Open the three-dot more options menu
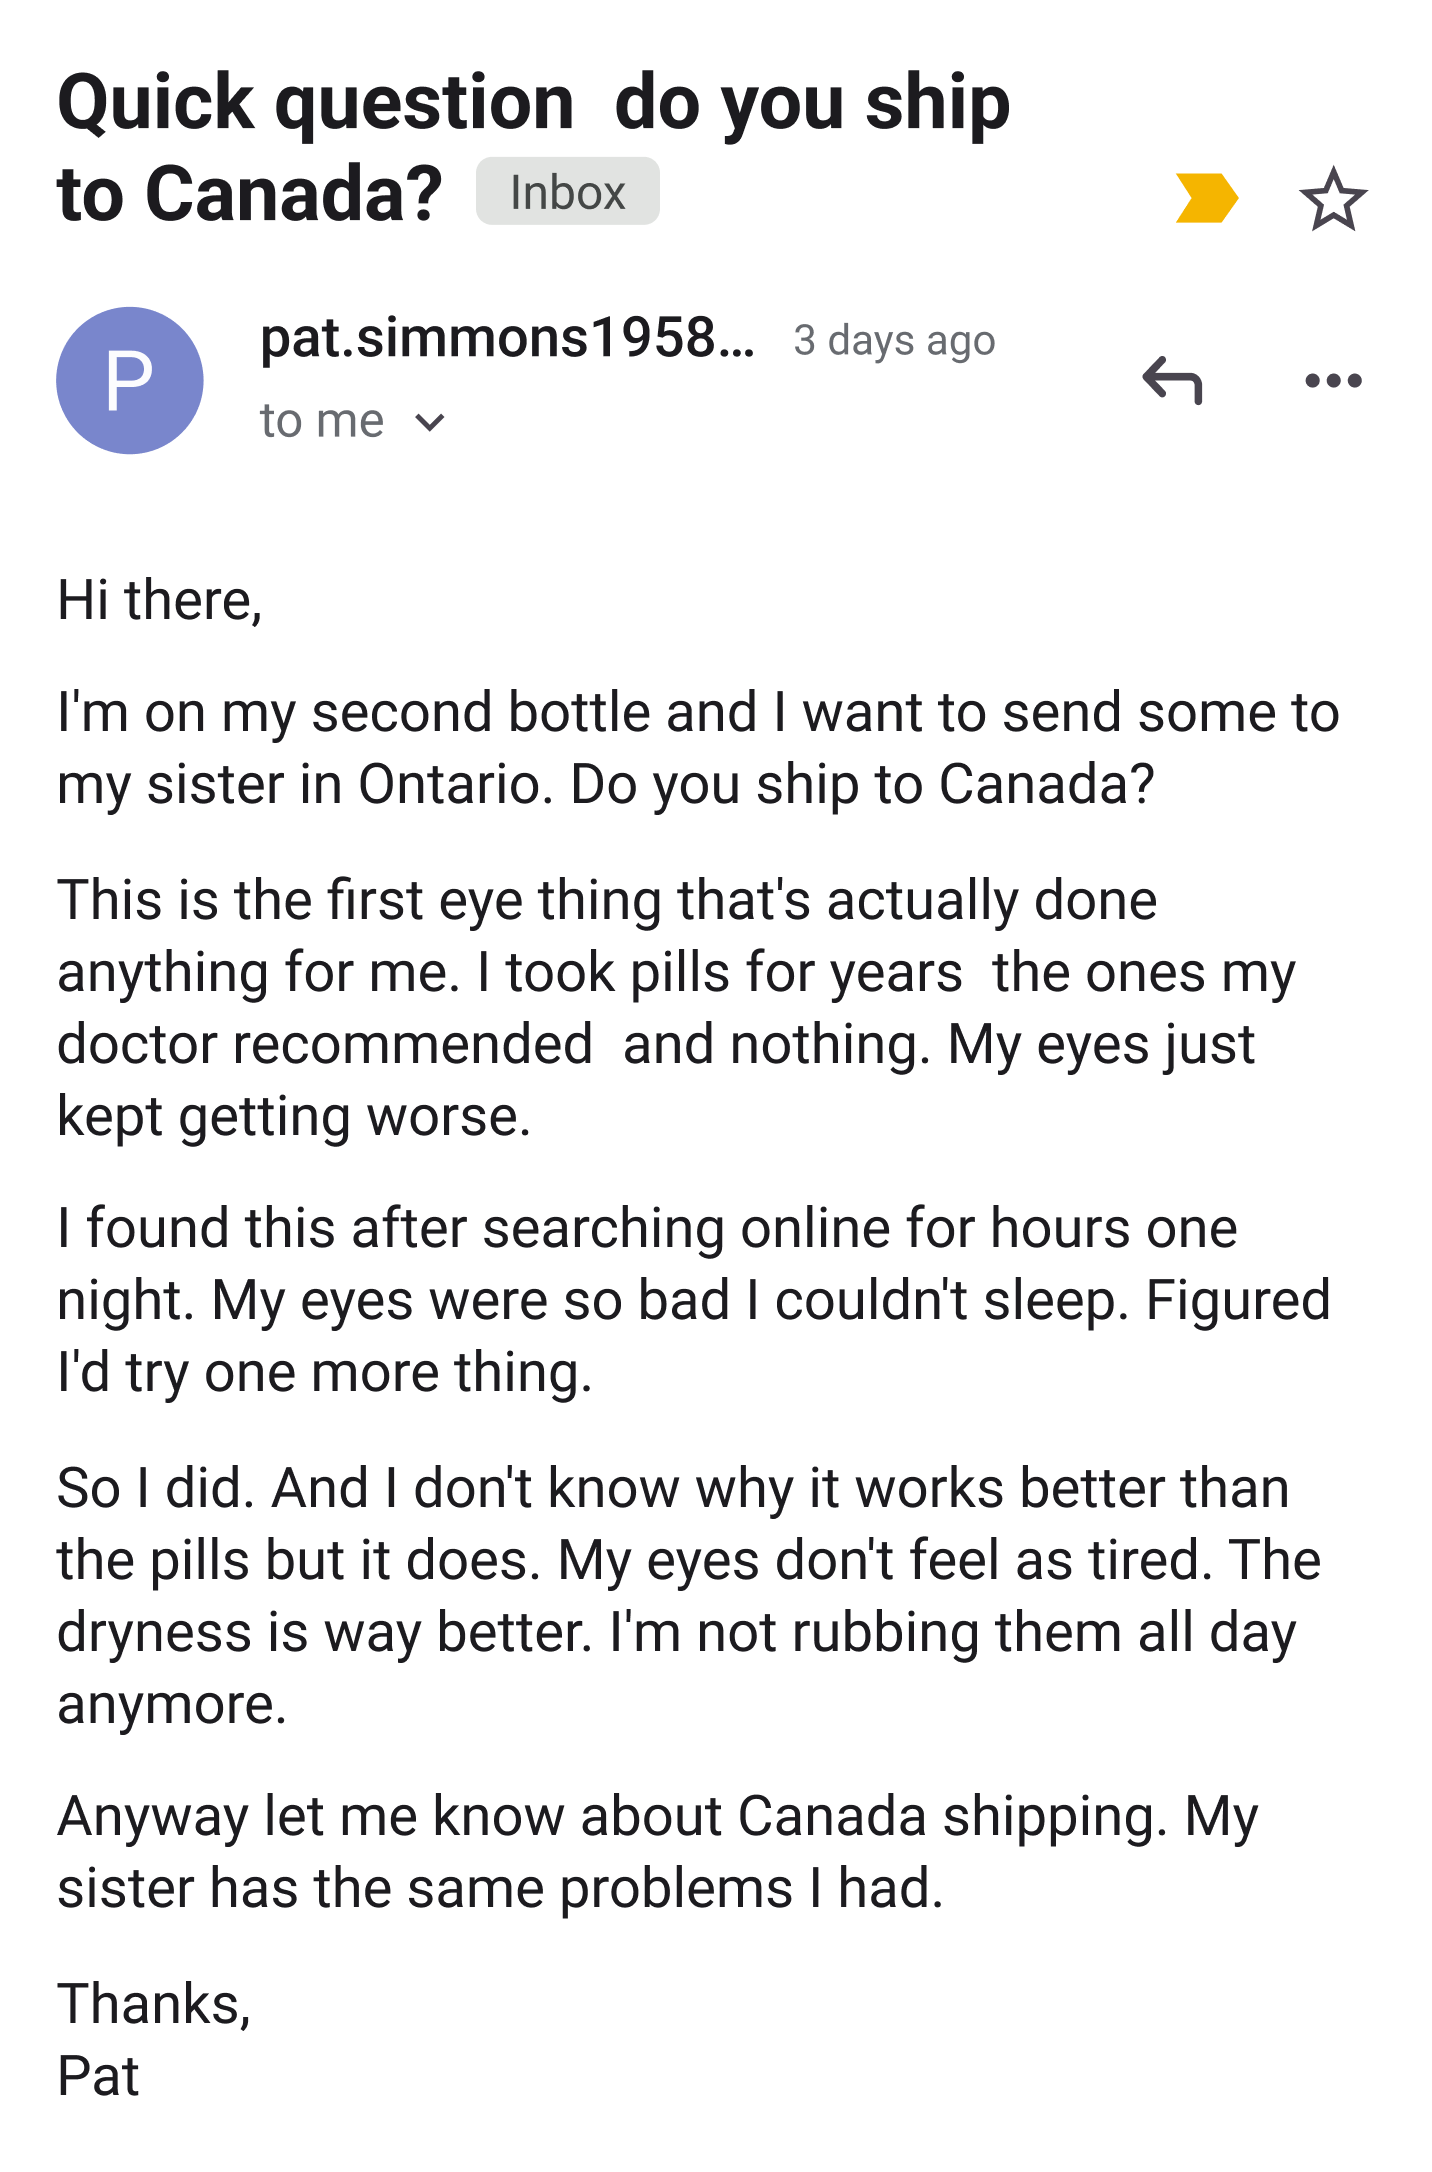This screenshot has height=2172, width=1432. pos(1333,381)
